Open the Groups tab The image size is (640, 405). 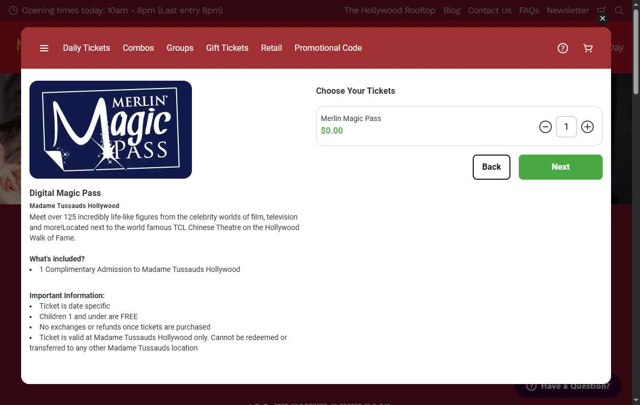(x=180, y=48)
